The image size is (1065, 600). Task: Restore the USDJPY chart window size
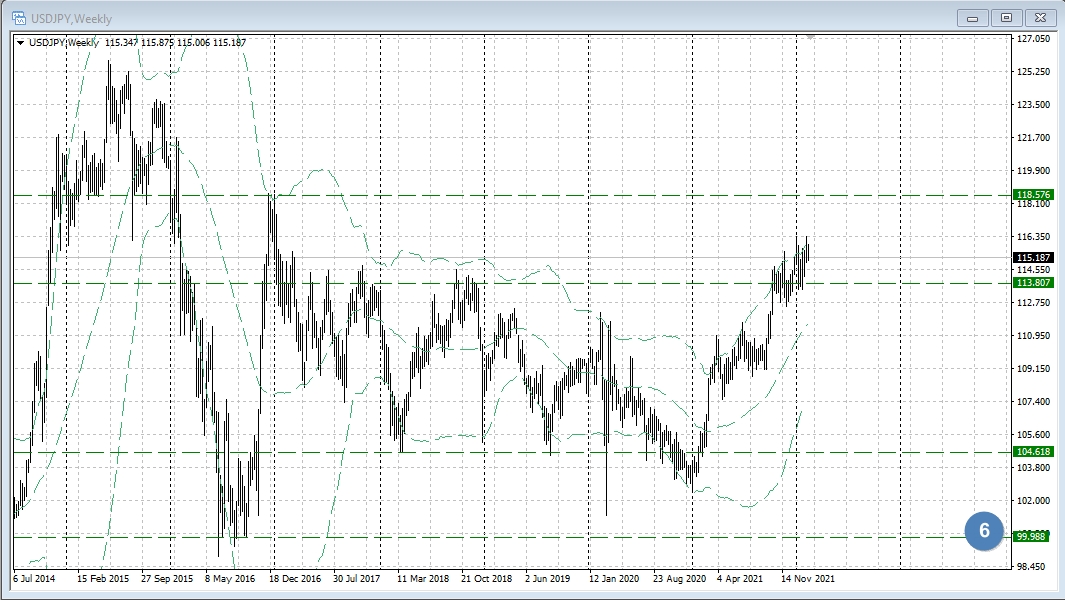[x=1006, y=17]
